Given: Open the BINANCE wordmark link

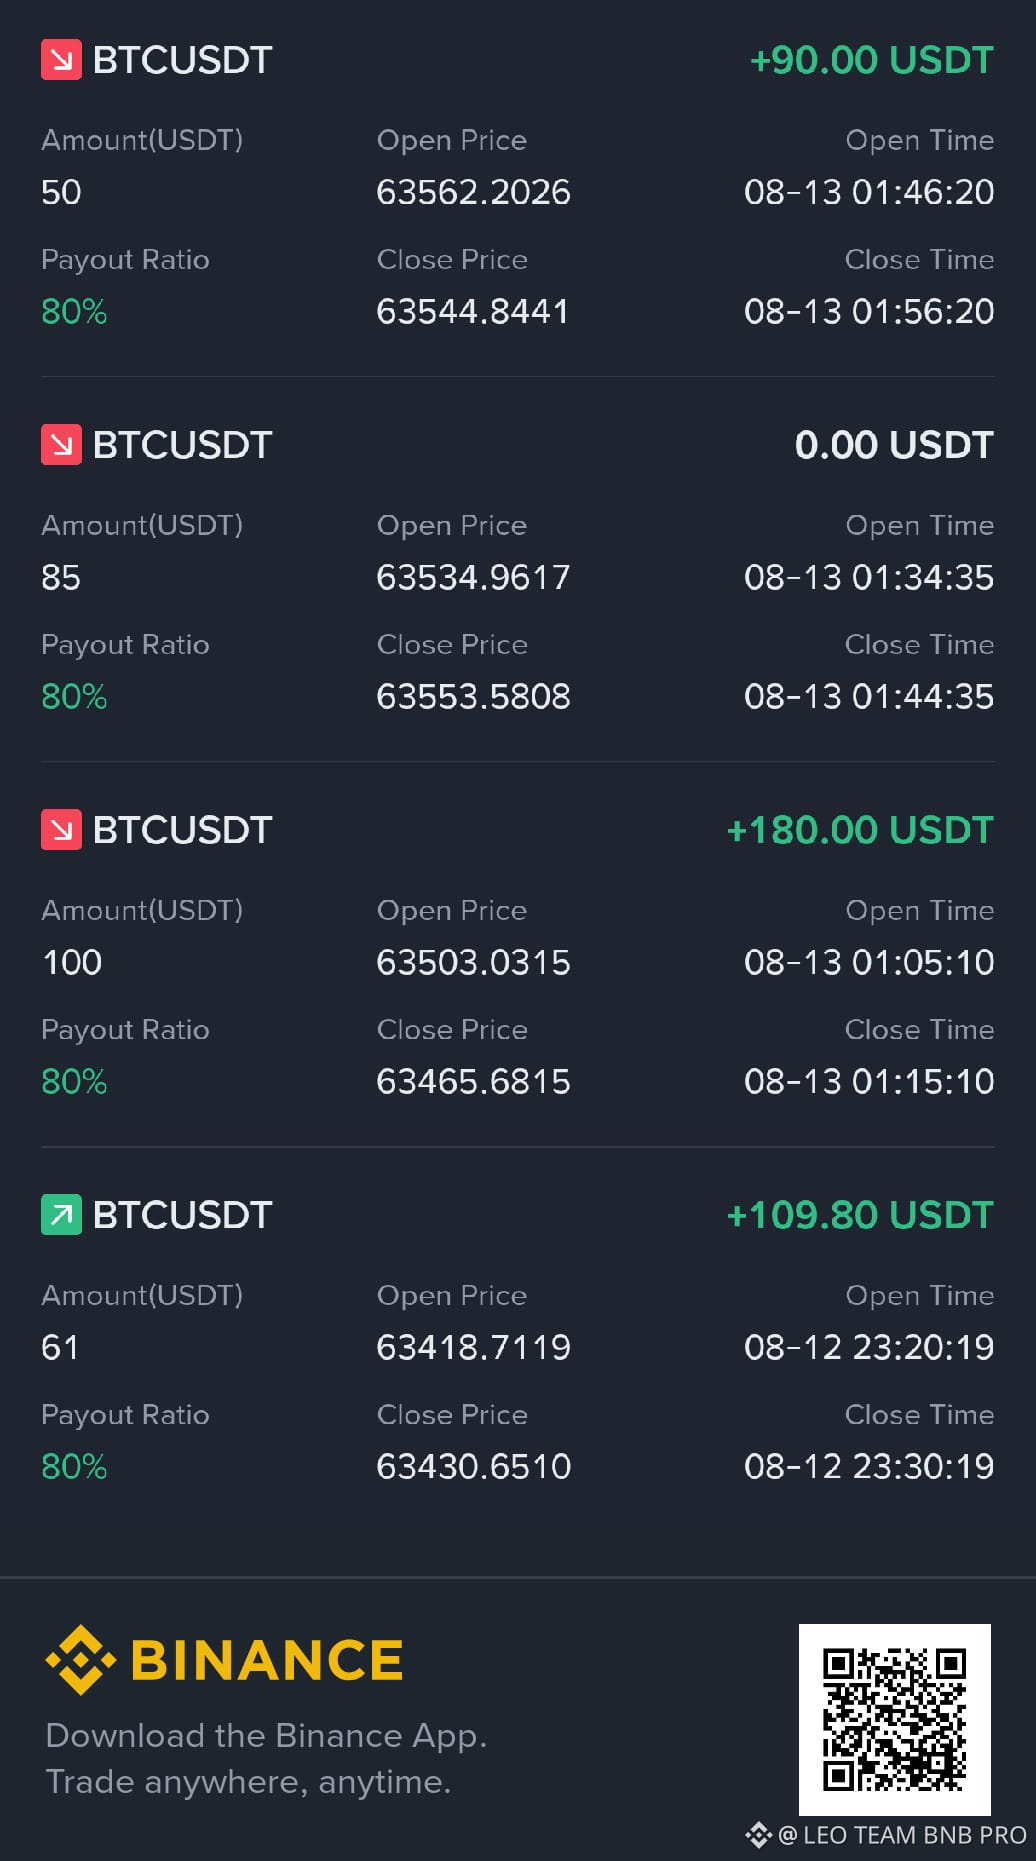Looking at the screenshot, I should (x=267, y=1660).
